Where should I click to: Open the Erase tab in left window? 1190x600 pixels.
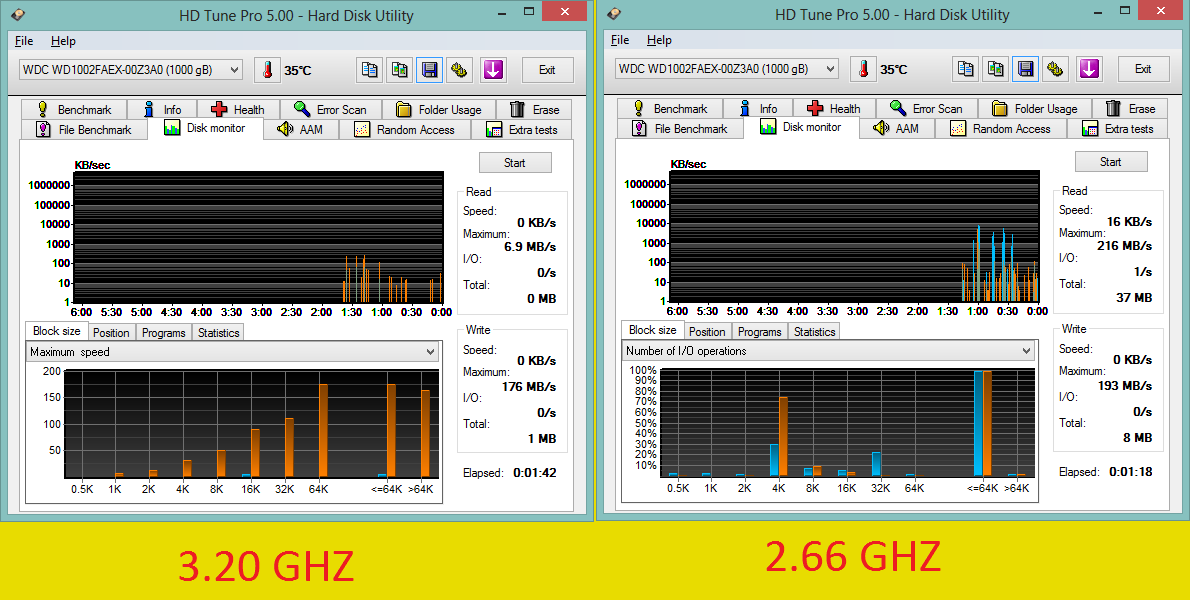[x=534, y=109]
